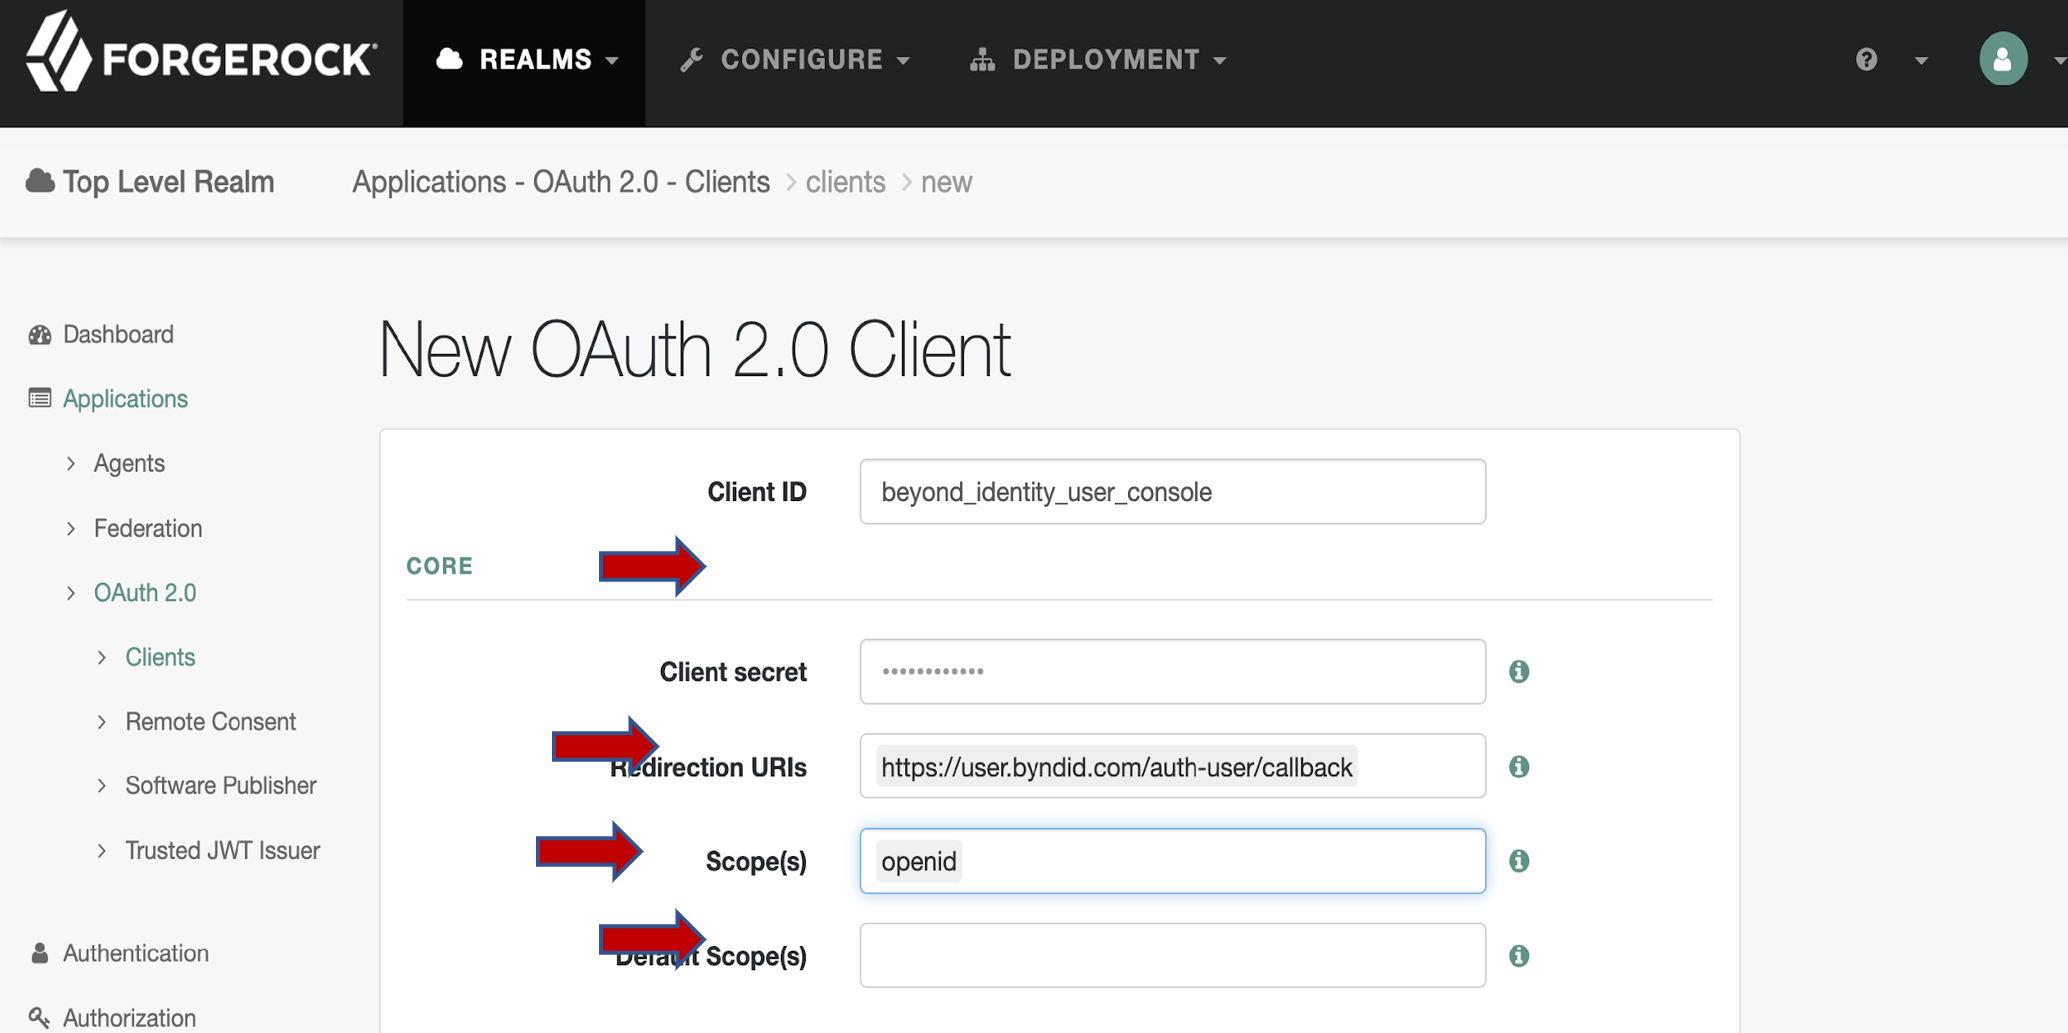Viewport: 2068px width, 1033px height.
Task: Click the Applications - OAuth 2.0 - Clients breadcrumb
Action: tap(560, 182)
